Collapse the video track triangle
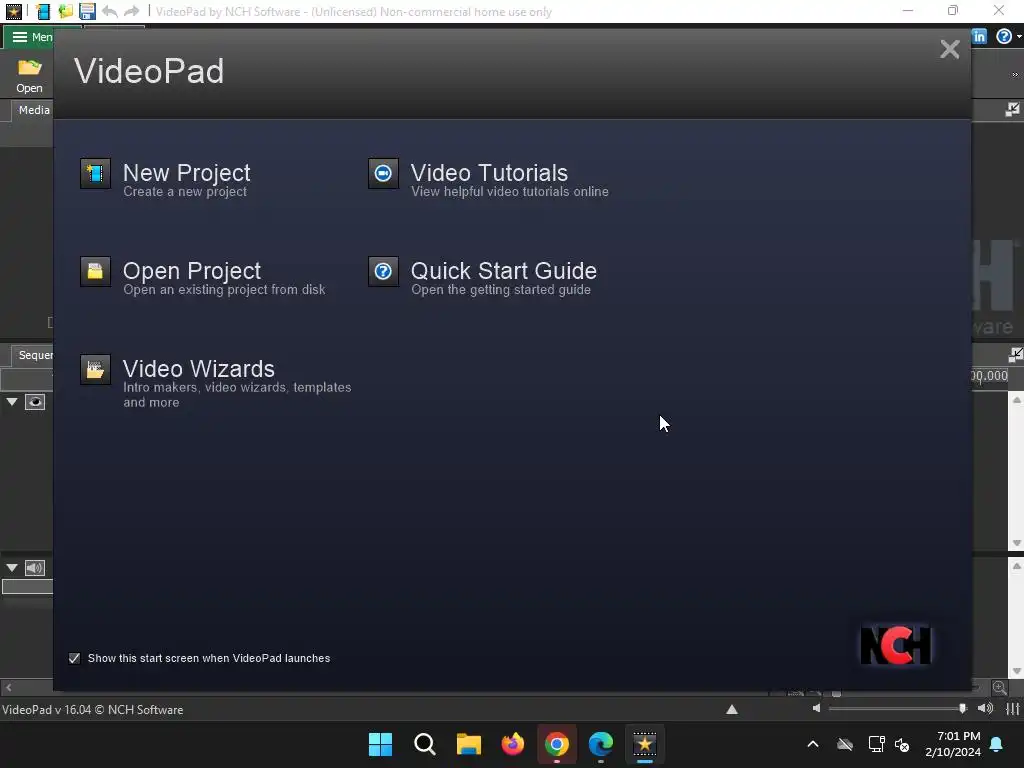 tap(12, 402)
